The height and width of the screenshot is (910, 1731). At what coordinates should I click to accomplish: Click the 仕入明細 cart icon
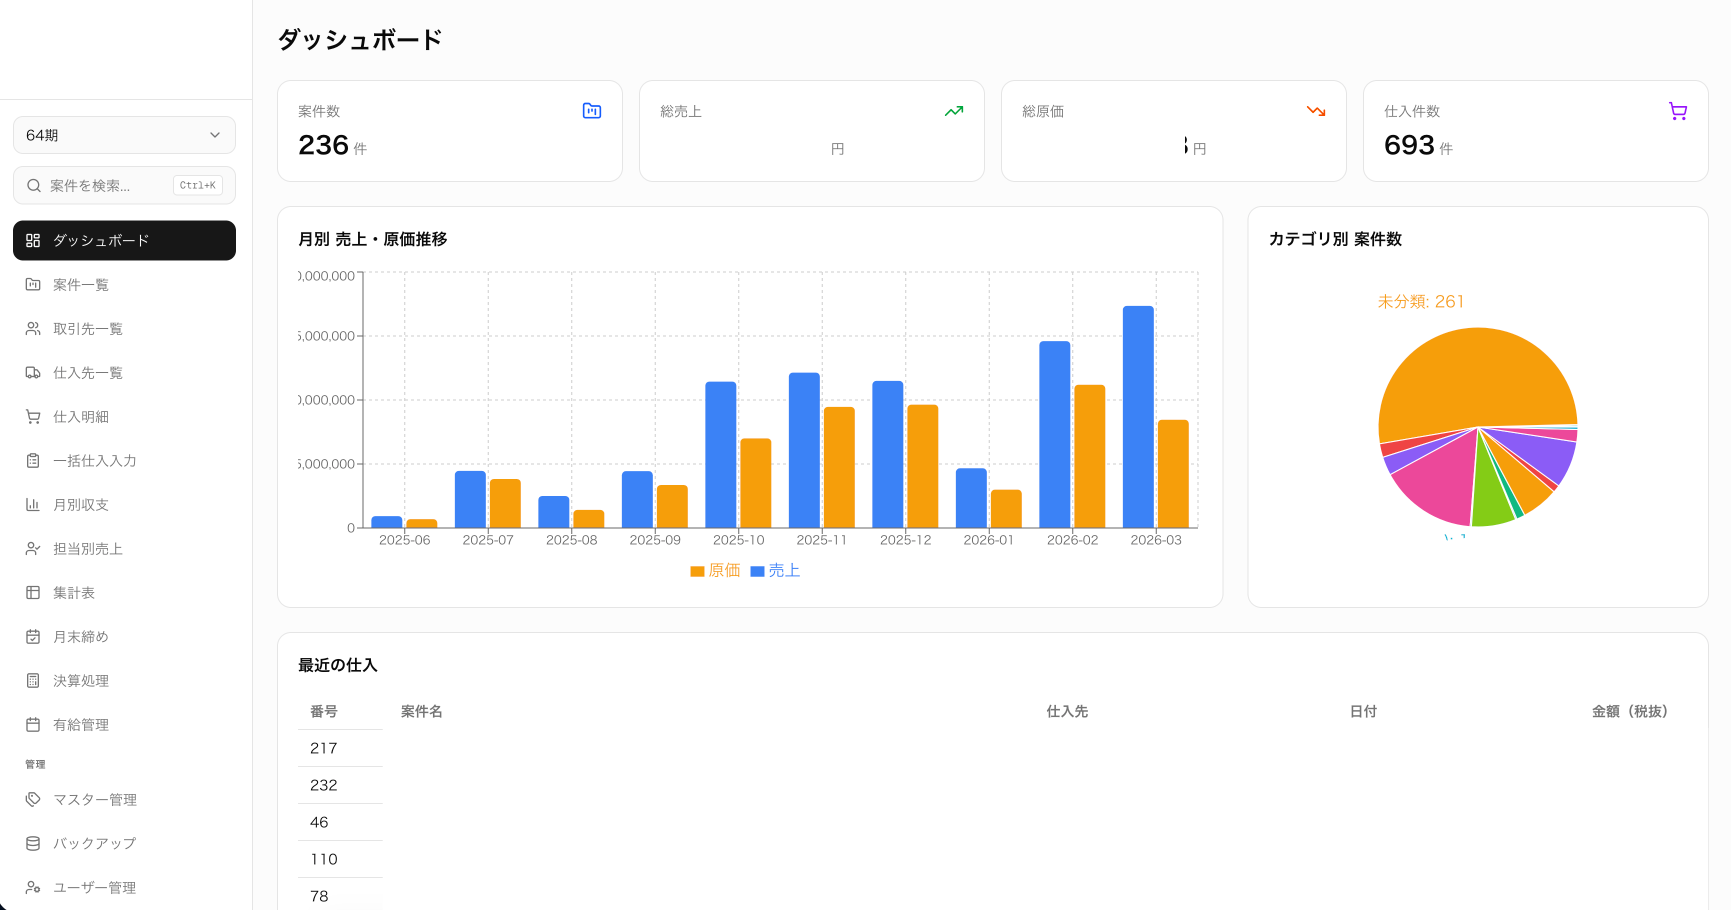click(x=33, y=416)
